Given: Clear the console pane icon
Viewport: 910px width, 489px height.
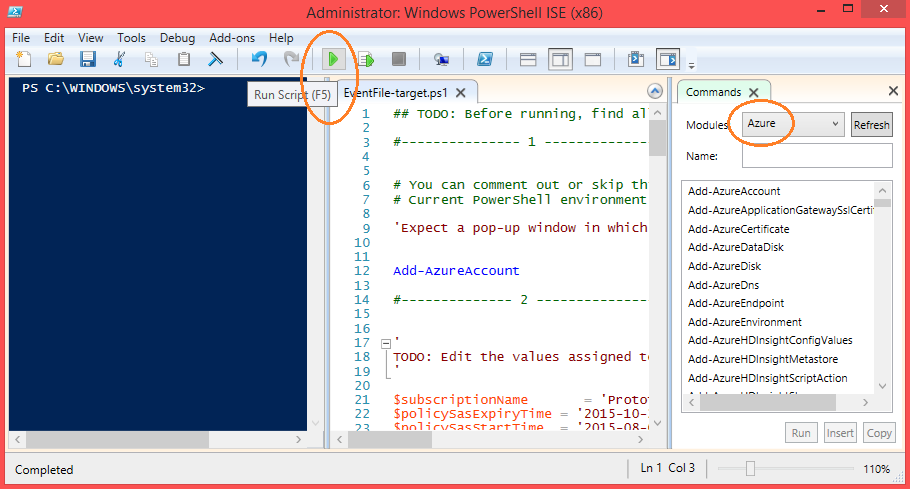Looking at the screenshot, I should 215,59.
